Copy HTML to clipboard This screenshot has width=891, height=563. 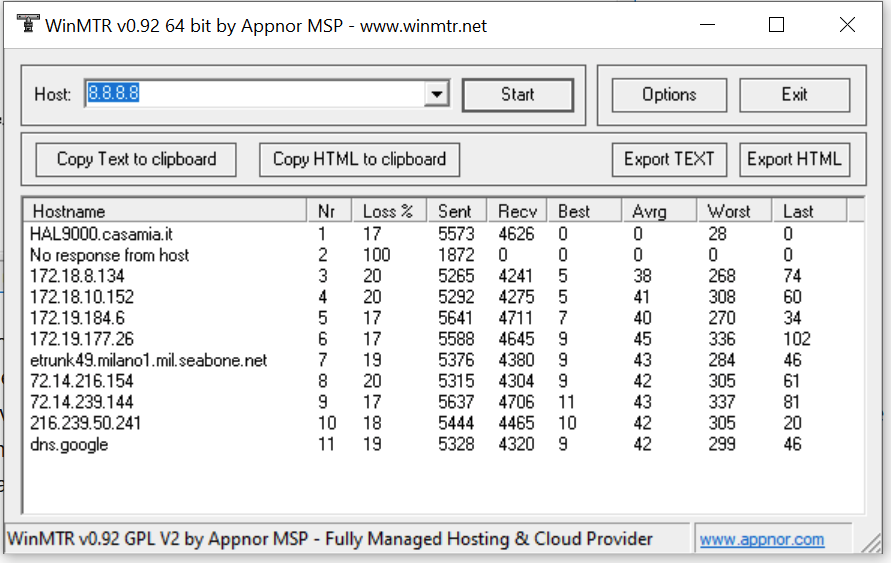(x=359, y=159)
